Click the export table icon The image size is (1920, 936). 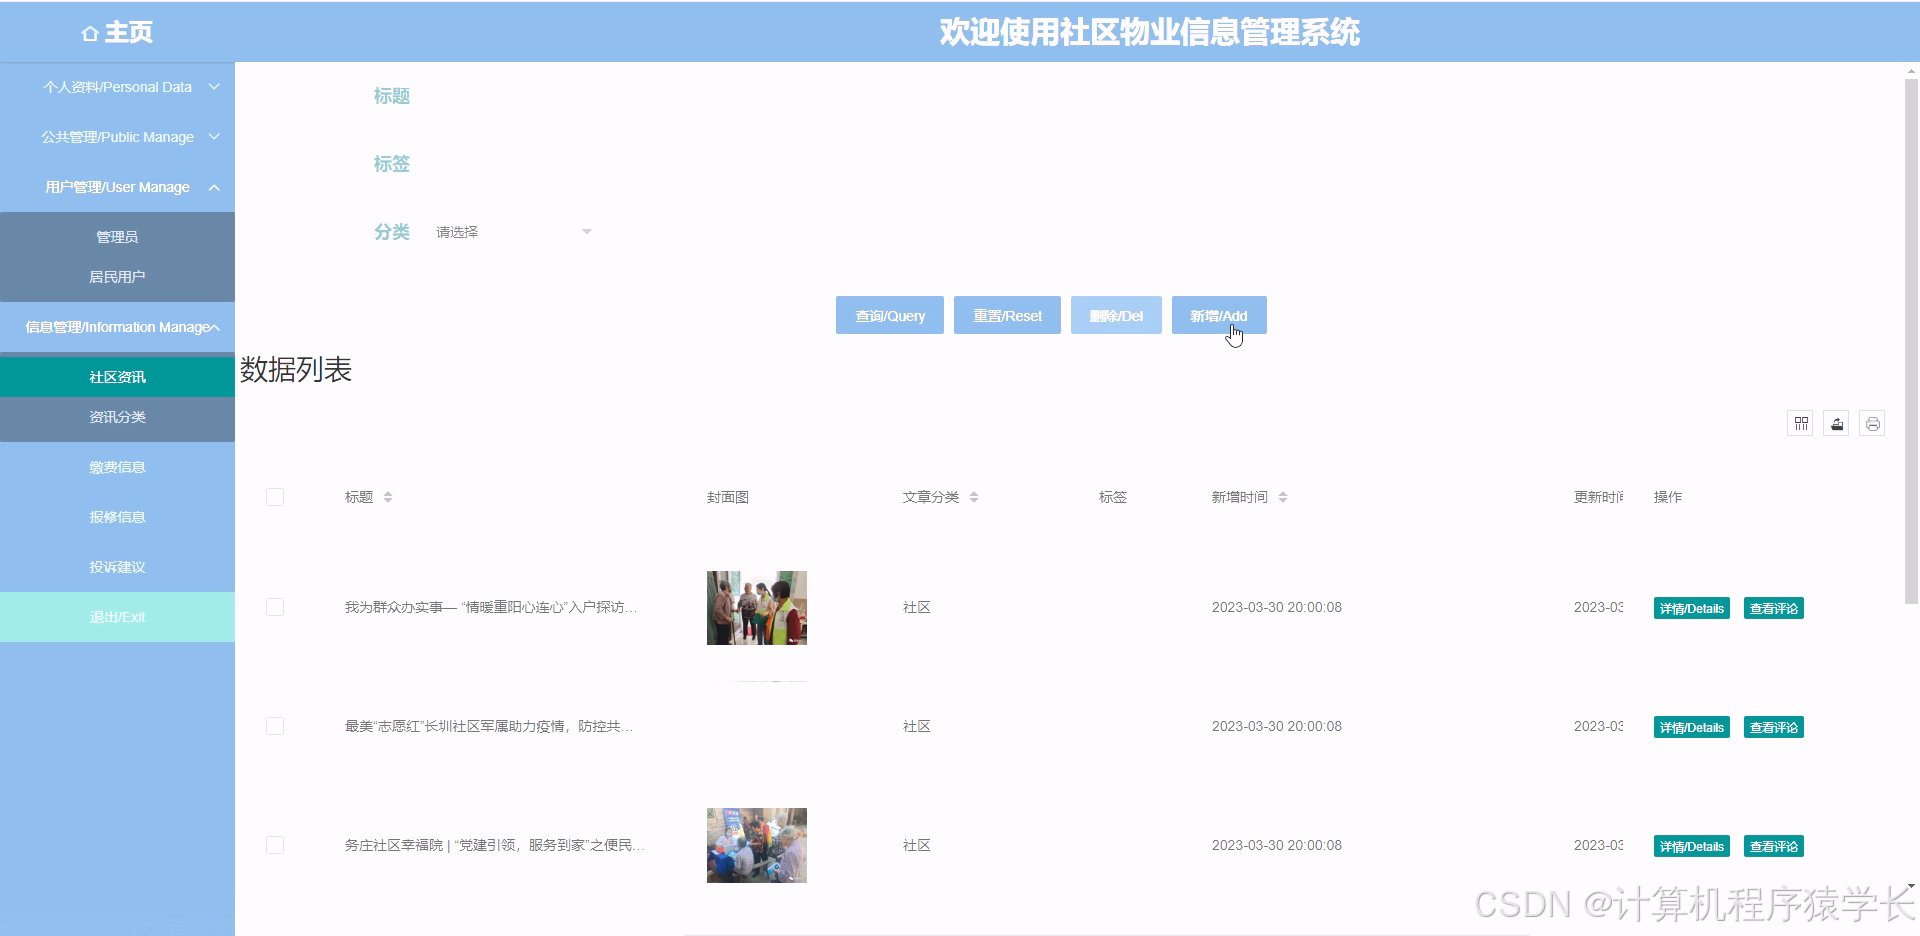1837,424
